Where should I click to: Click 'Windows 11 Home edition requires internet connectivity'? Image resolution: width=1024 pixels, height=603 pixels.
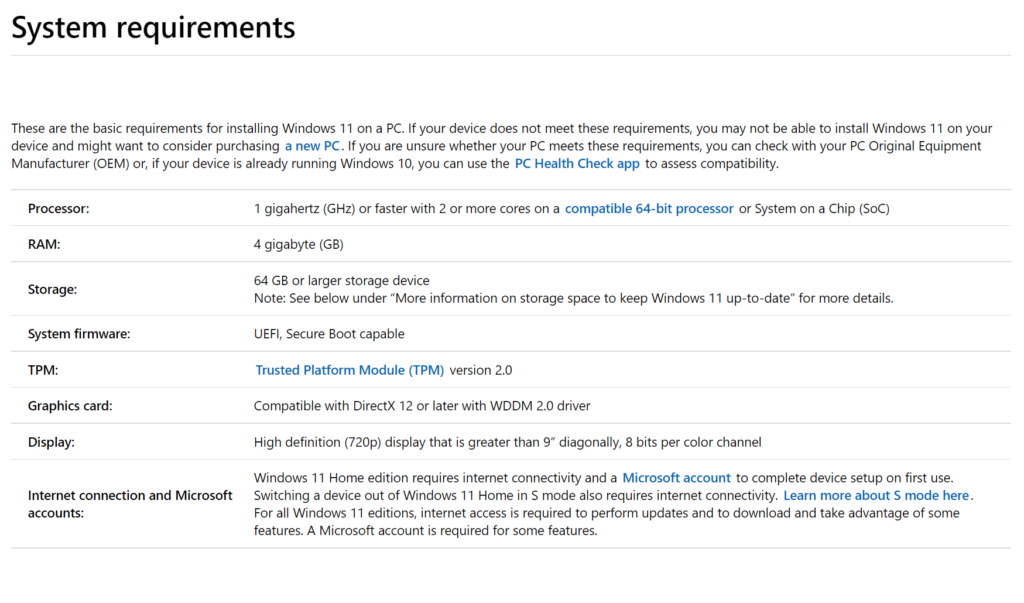pyautogui.click(x=417, y=478)
